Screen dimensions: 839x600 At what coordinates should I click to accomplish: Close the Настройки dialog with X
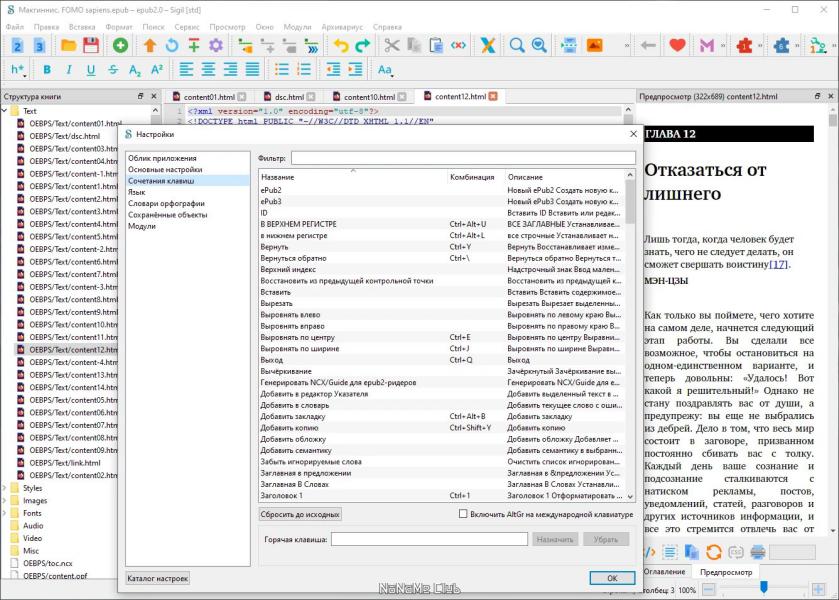634,134
